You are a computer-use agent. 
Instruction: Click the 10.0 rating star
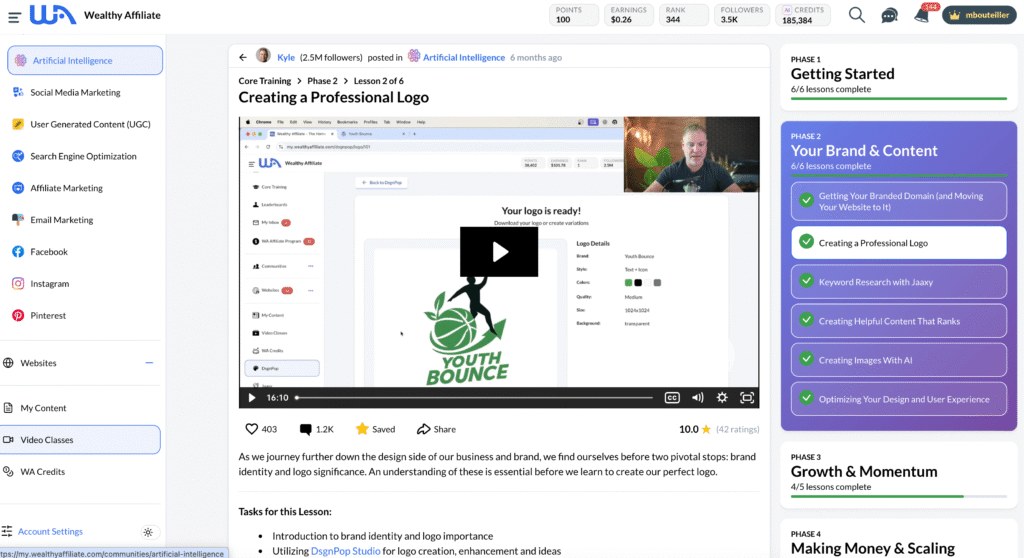pos(706,430)
